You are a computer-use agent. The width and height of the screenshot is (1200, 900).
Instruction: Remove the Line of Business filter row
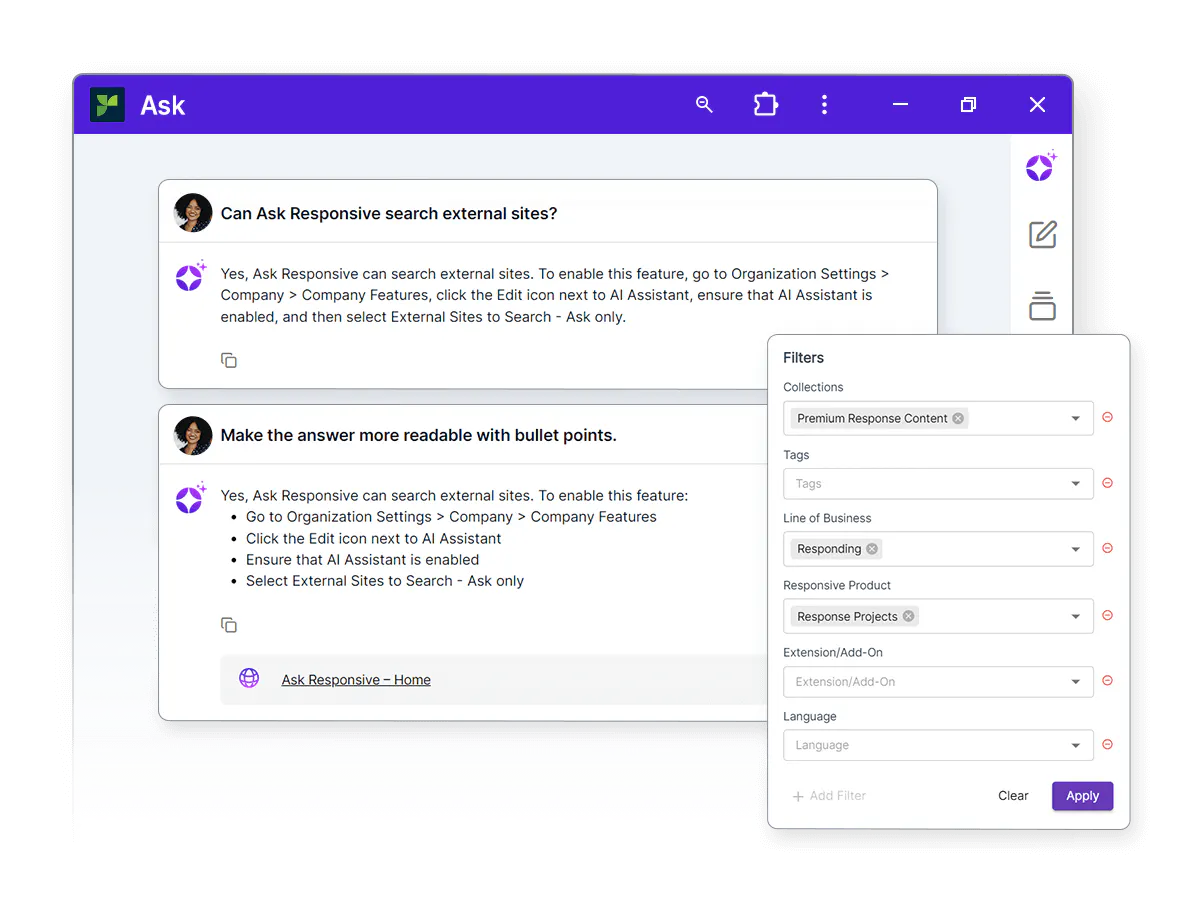tap(1107, 548)
